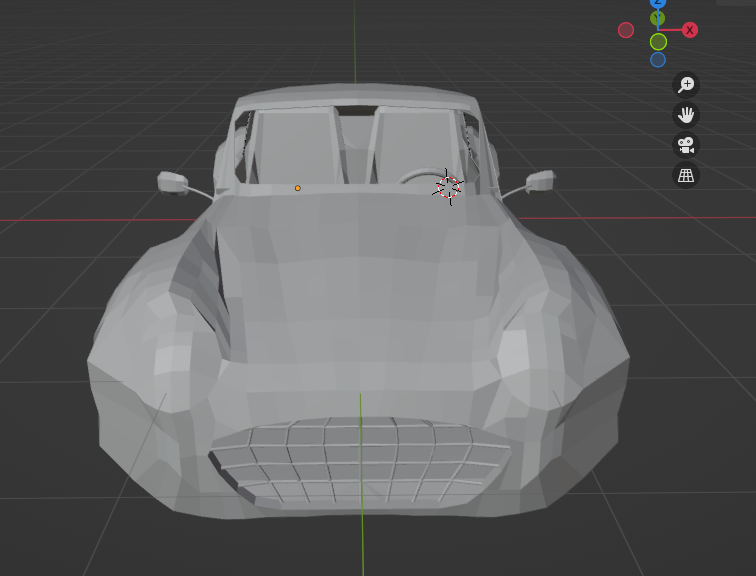Click the dark green Y axis circle
Screen dimensions: 756x576
(x=658, y=18)
